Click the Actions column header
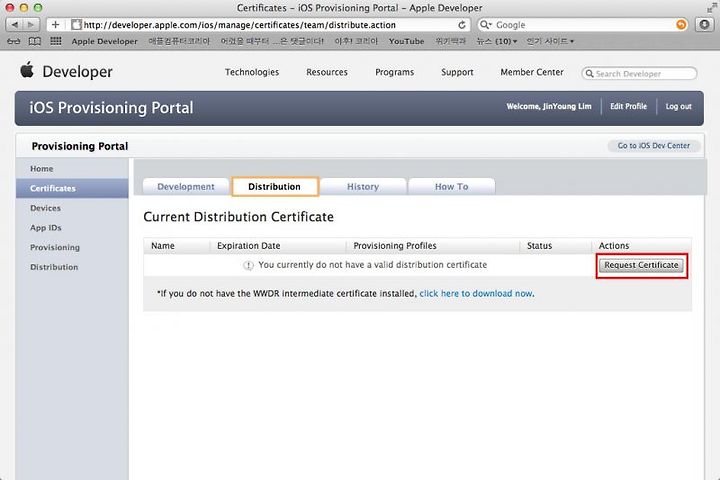 point(613,246)
